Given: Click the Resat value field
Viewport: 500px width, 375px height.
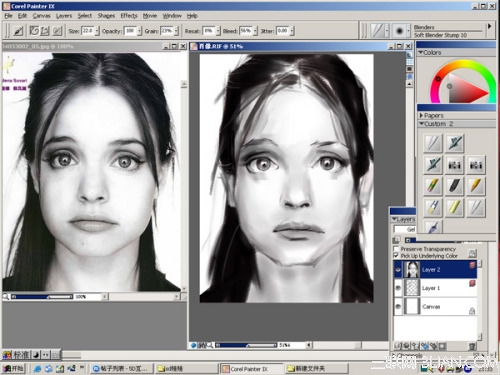Looking at the screenshot, I should coord(209,31).
